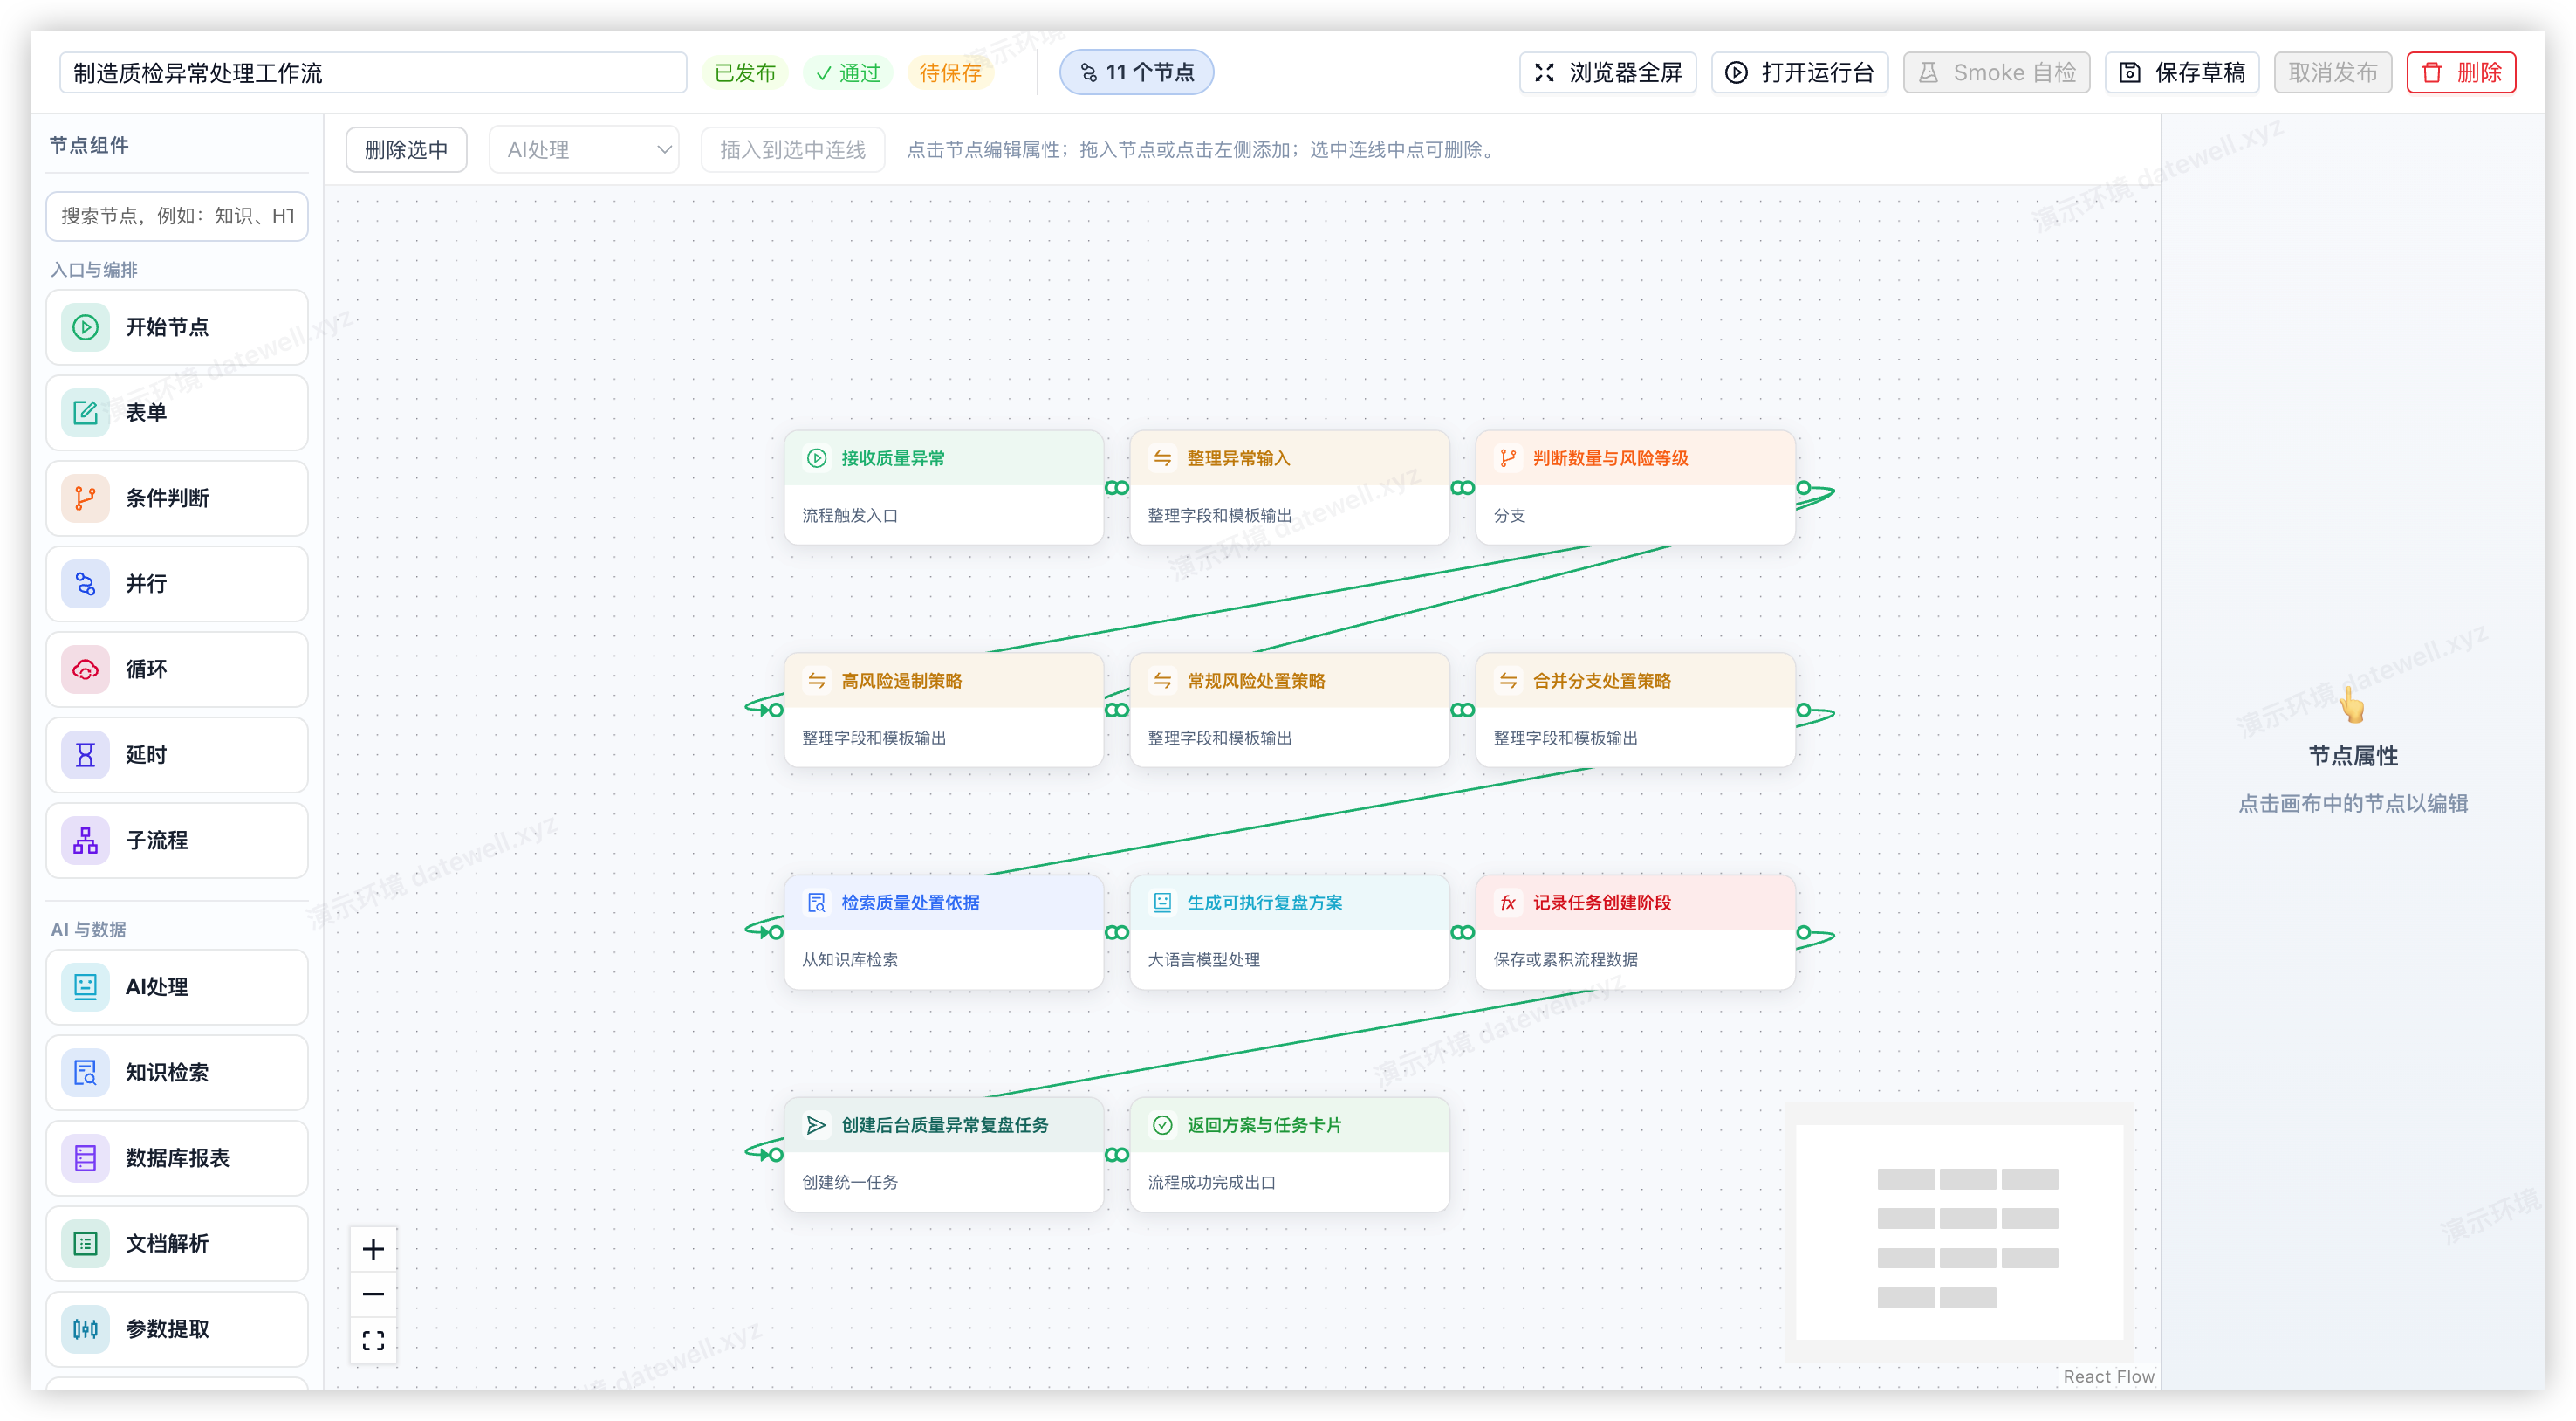Click the 并行 parallel icon
The image size is (2576, 1421).
tap(85, 584)
